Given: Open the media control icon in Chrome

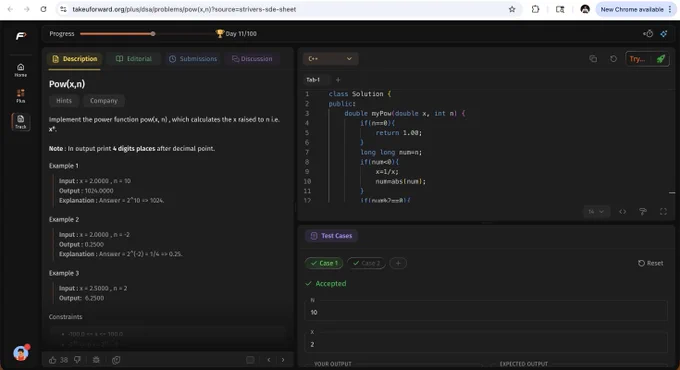Looking at the screenshot, I should (560, 9).
